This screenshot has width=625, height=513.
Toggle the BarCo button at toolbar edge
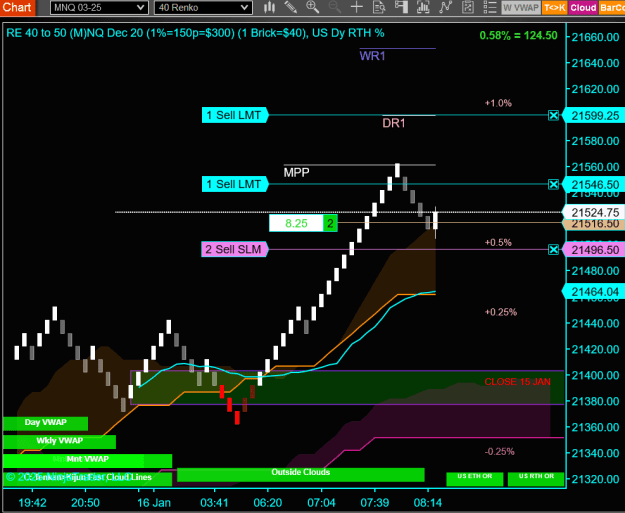[x=612, y=8]
